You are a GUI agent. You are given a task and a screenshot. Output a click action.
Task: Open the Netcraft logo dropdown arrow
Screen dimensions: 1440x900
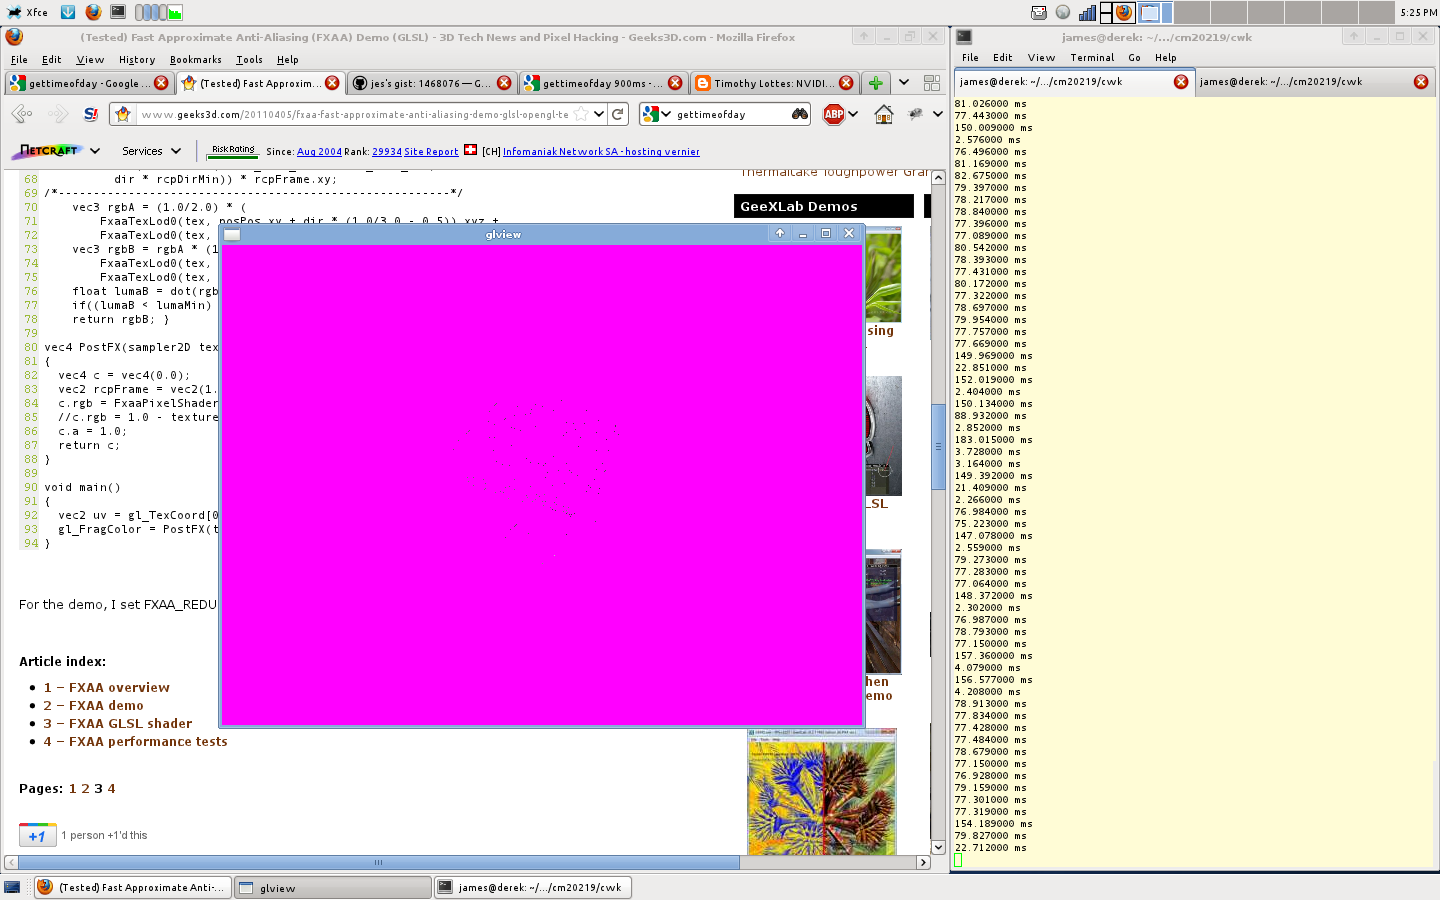(x=95, y=151)
